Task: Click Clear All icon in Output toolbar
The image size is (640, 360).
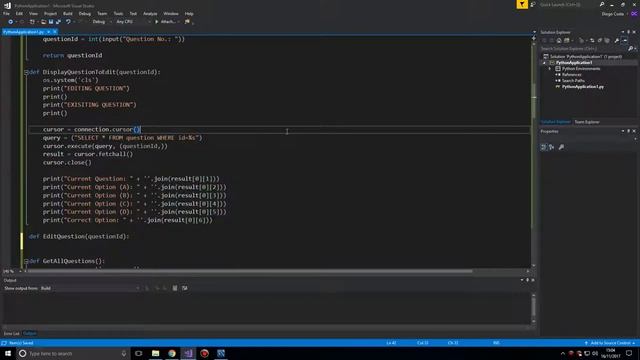Action: pos(175,288)
